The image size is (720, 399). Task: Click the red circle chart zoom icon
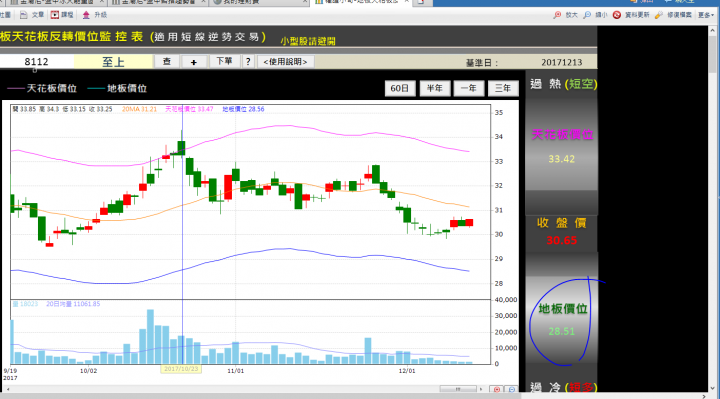pos(496,389)
